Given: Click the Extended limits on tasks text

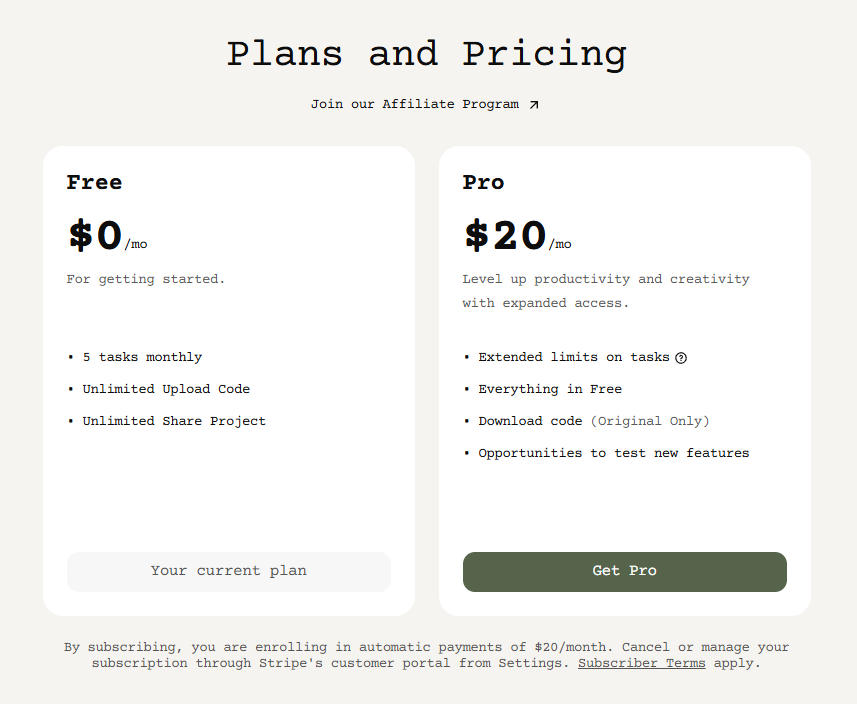Looking at the screenshot, I should coord(573,357).
